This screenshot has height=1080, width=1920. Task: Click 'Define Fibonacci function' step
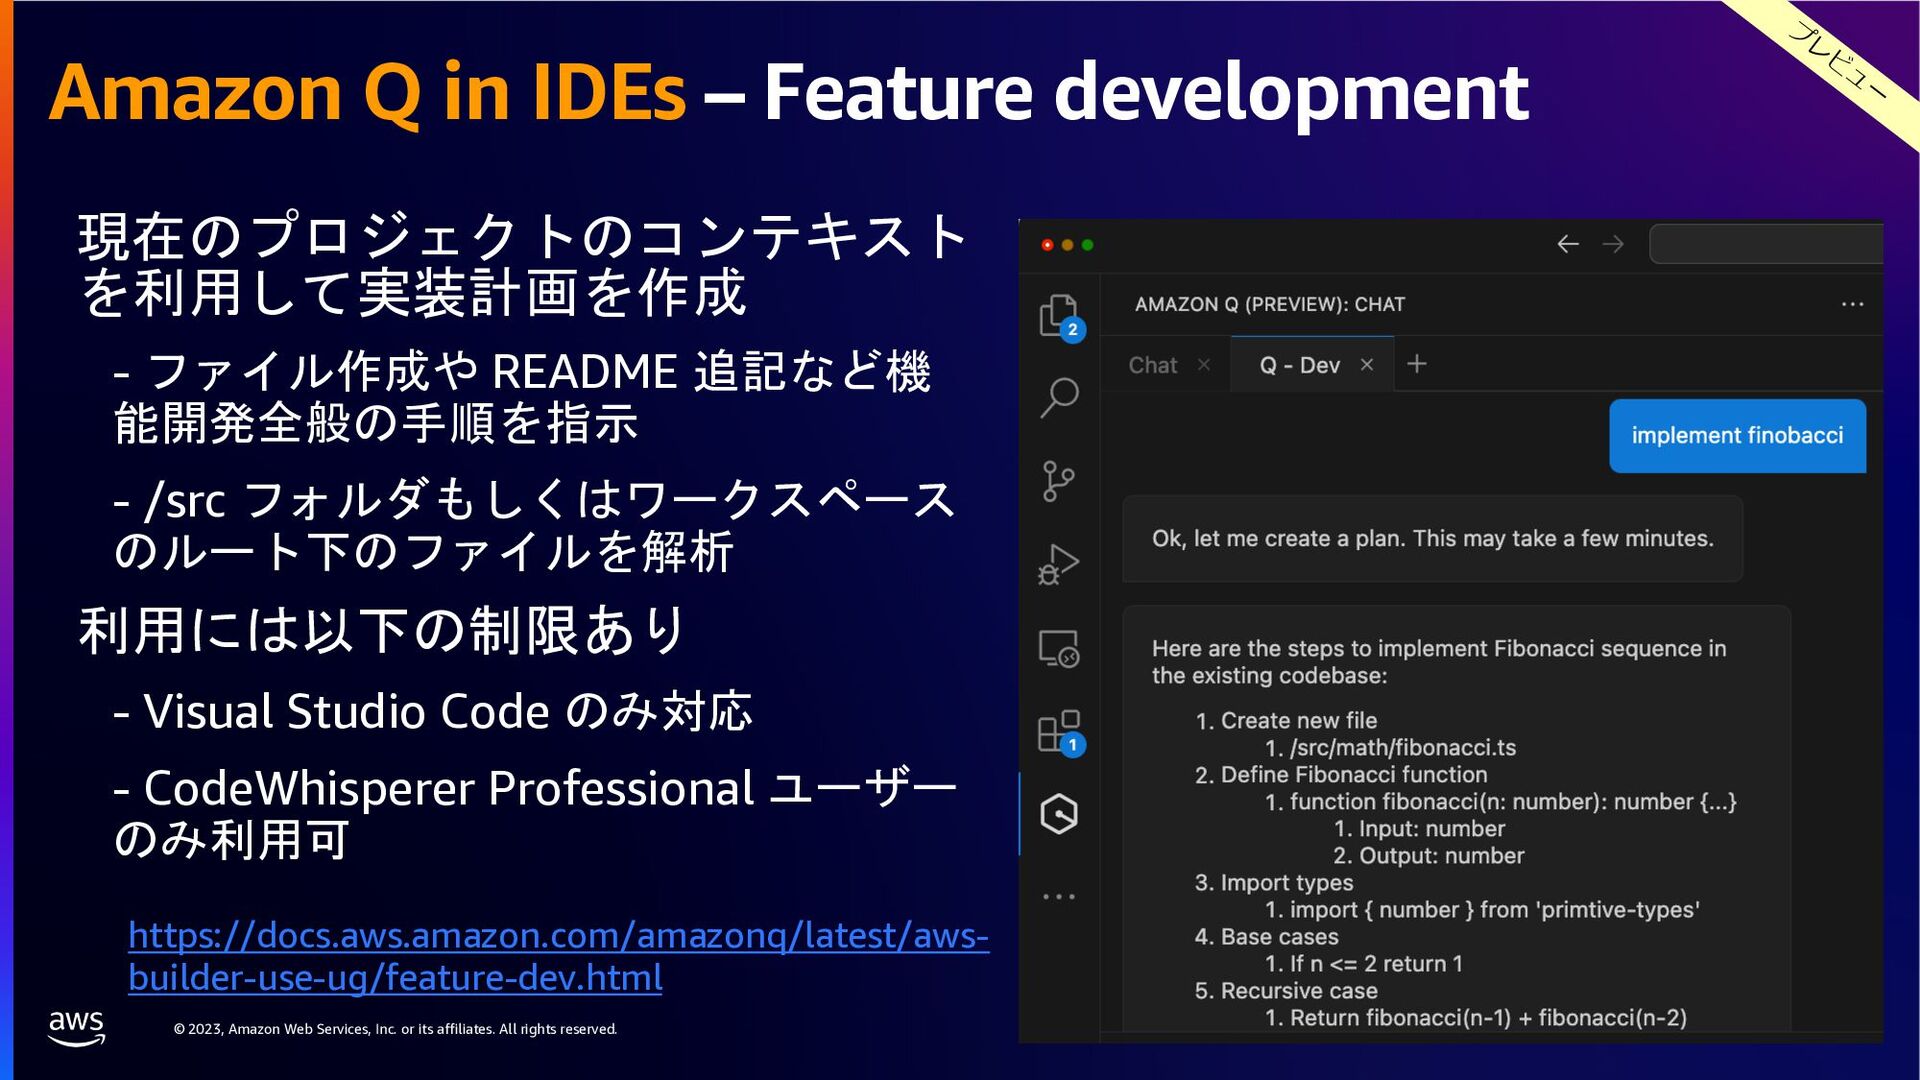(1353, 775)
